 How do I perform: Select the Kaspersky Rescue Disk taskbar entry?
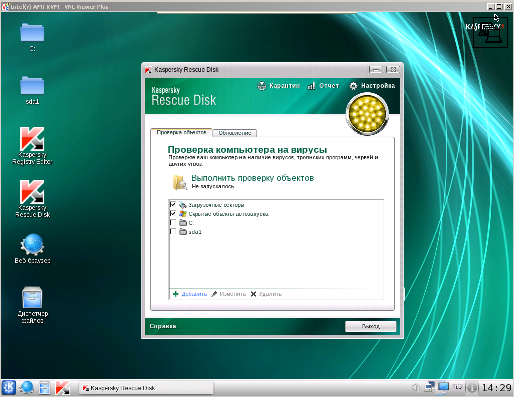pos(146,388)
